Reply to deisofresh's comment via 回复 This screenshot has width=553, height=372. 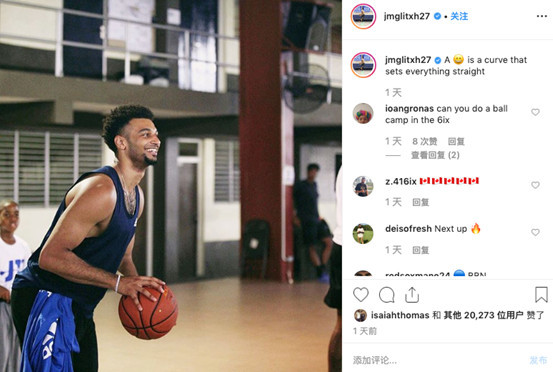tap(420, 250)
